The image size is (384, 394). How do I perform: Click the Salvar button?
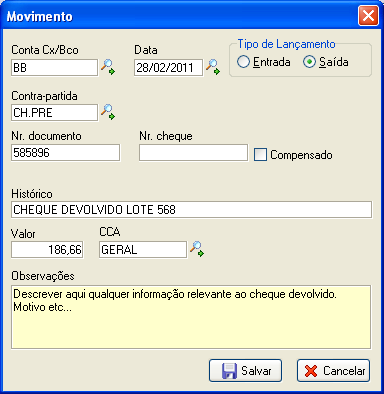pos(245,371)
